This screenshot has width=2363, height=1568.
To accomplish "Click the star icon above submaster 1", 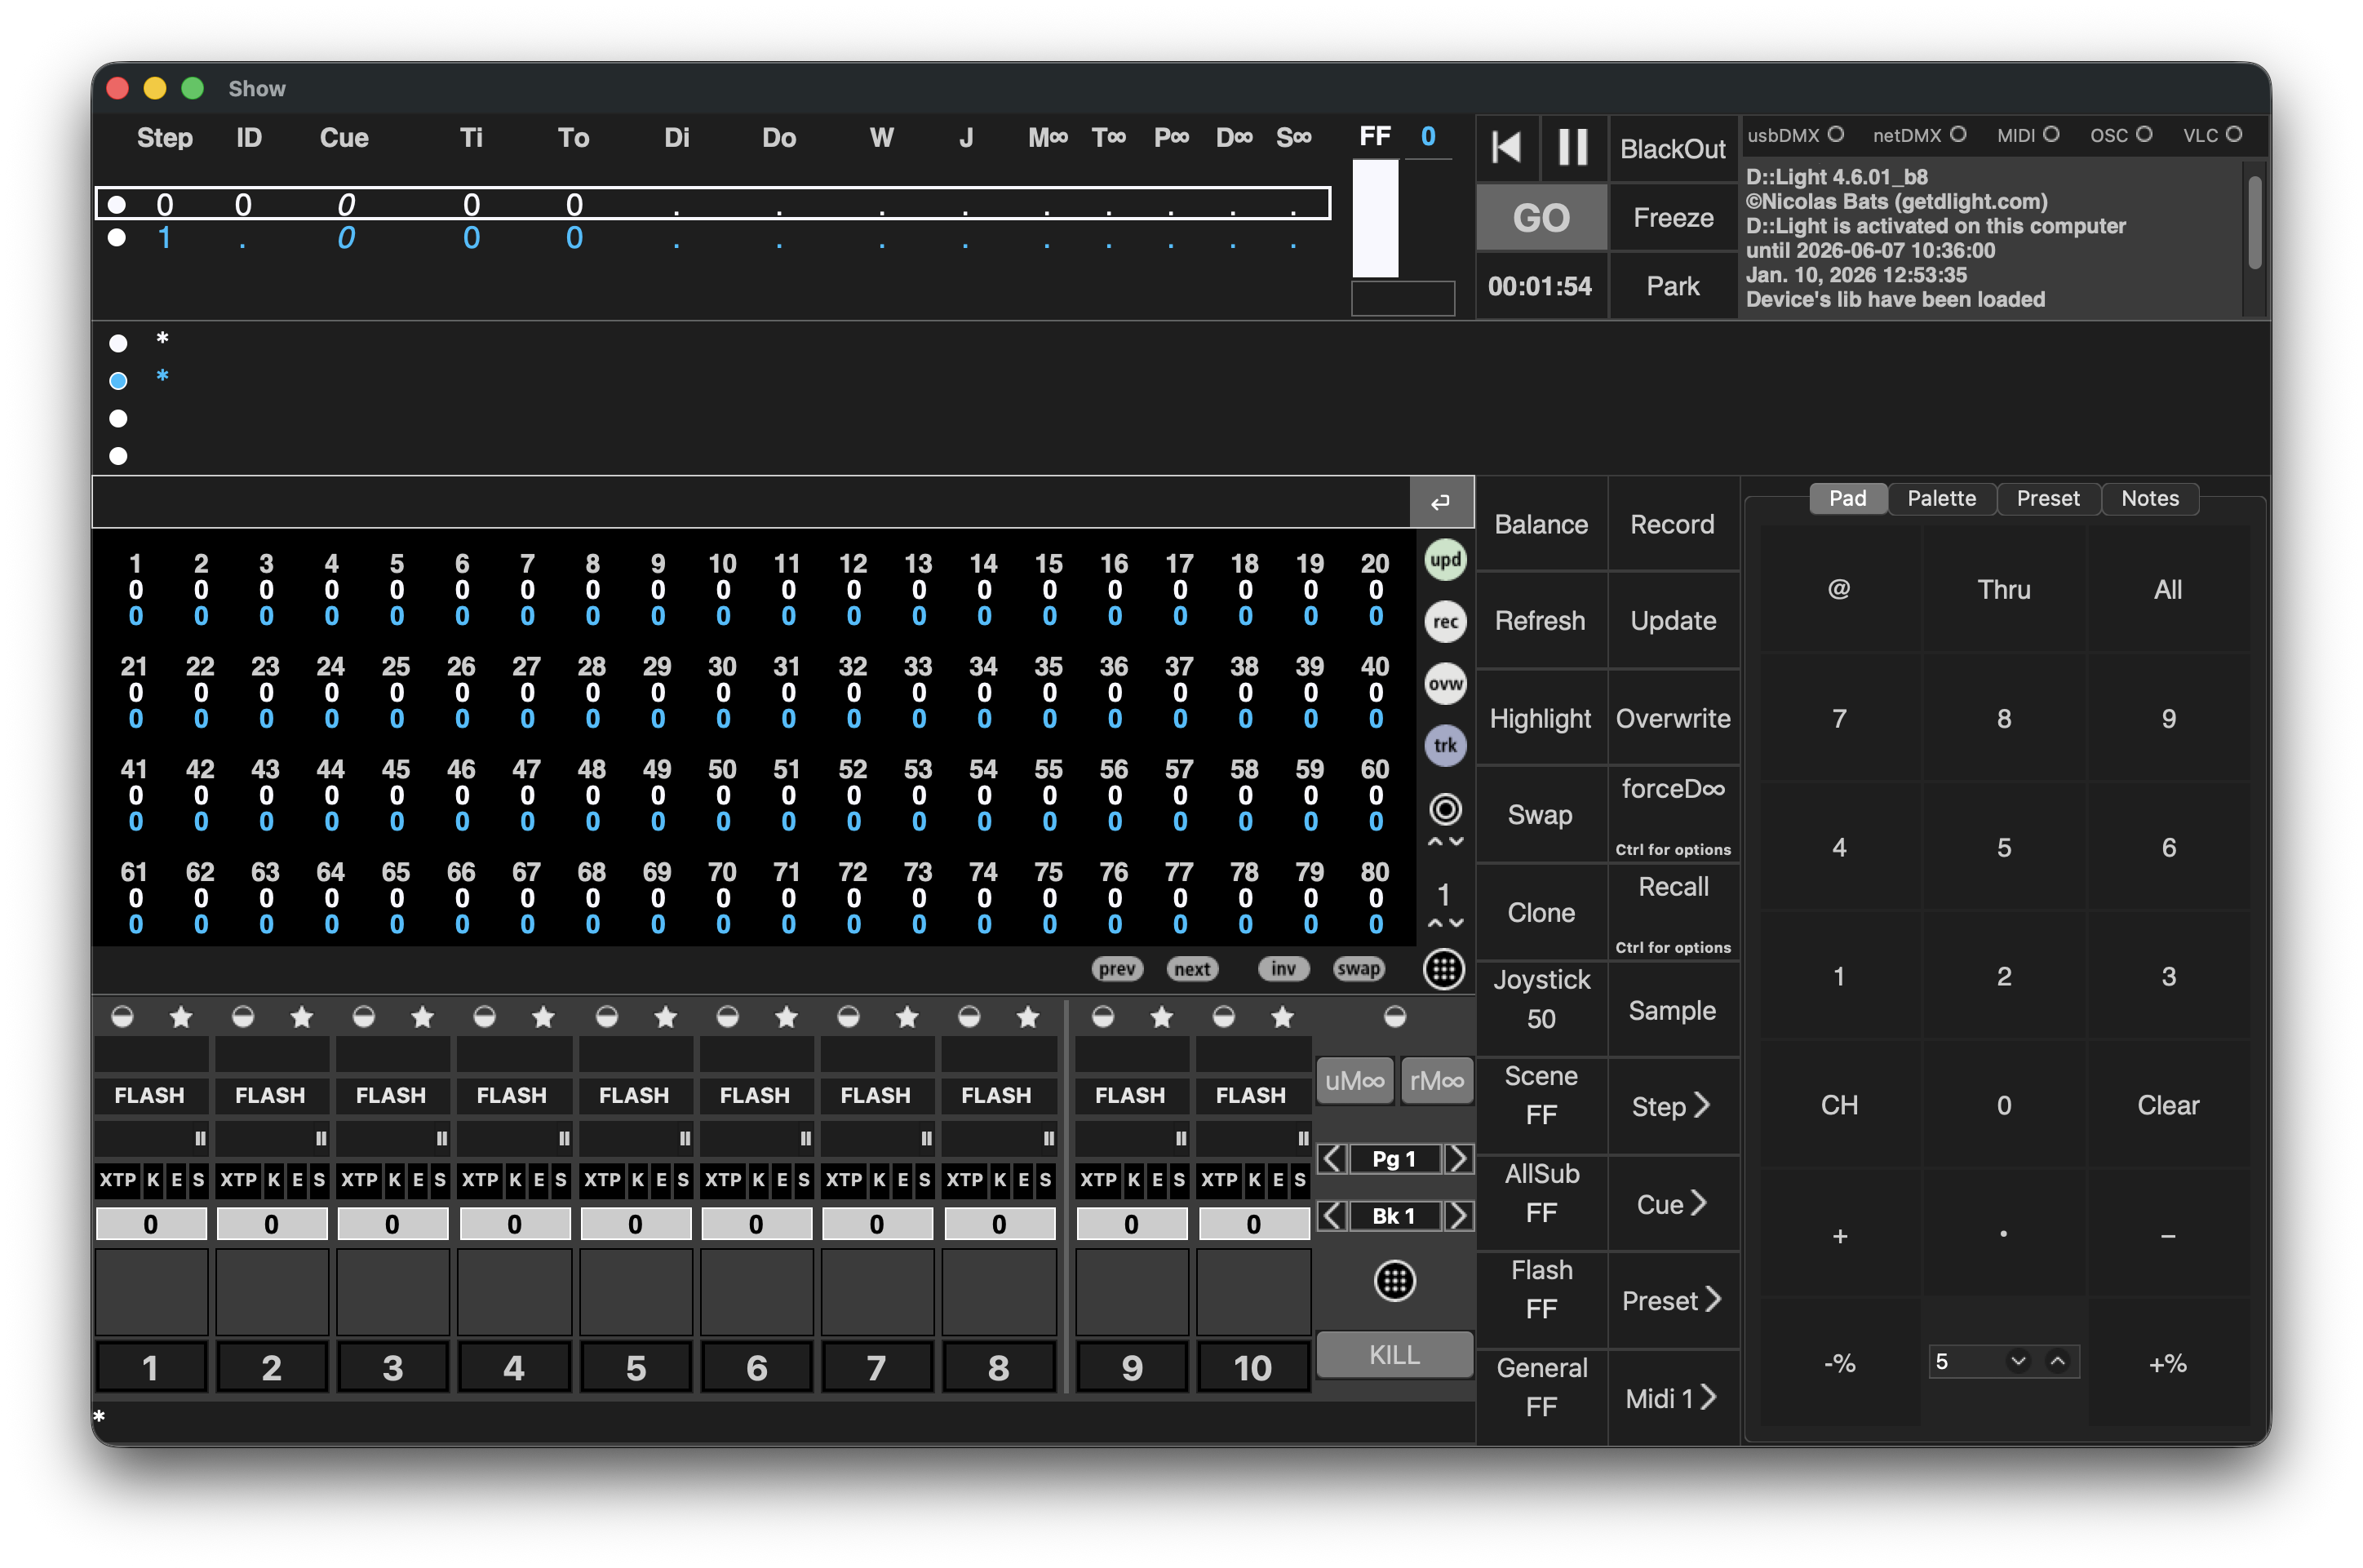I will tap(181, 1018).
